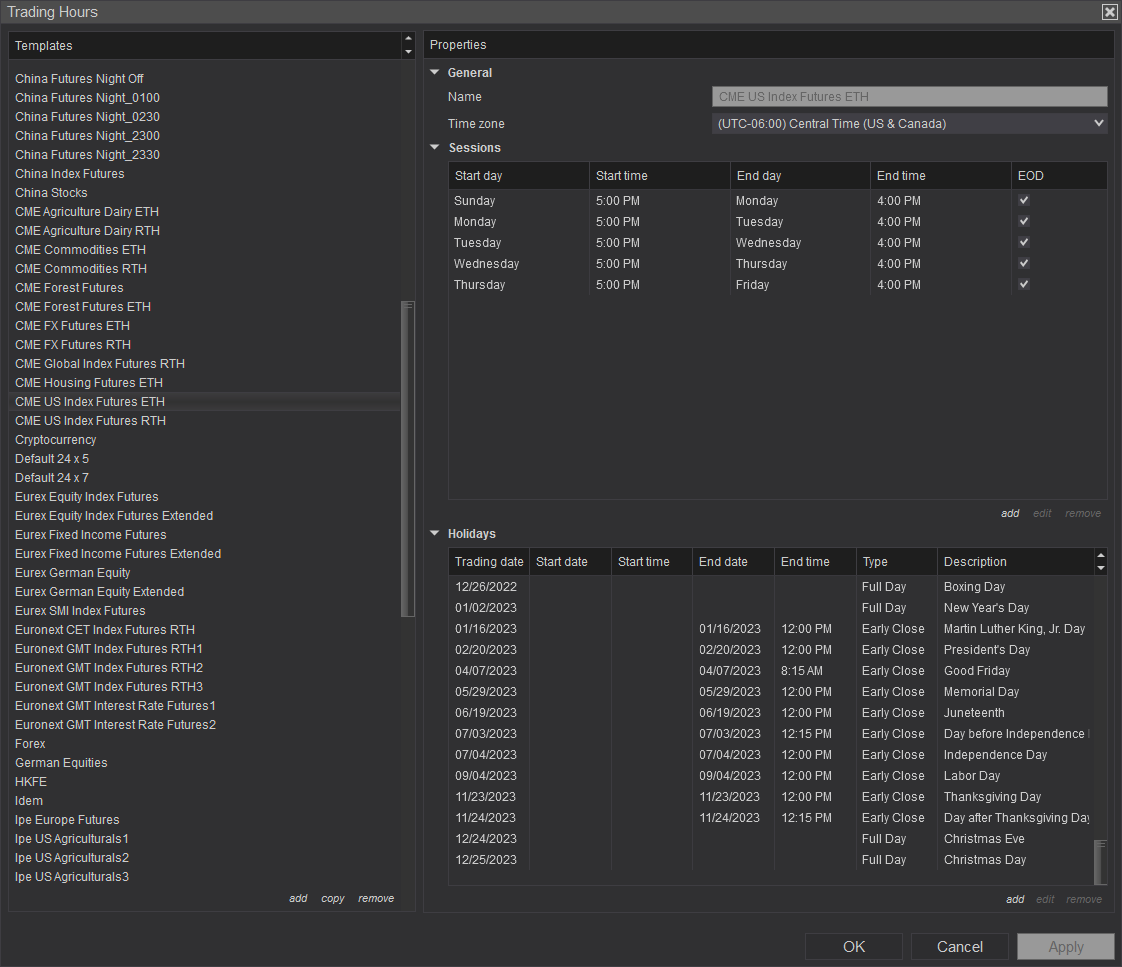The height and width of the screenshot is (967, 1122).
Task: Collapse the General section
Action: coord(434,72)
